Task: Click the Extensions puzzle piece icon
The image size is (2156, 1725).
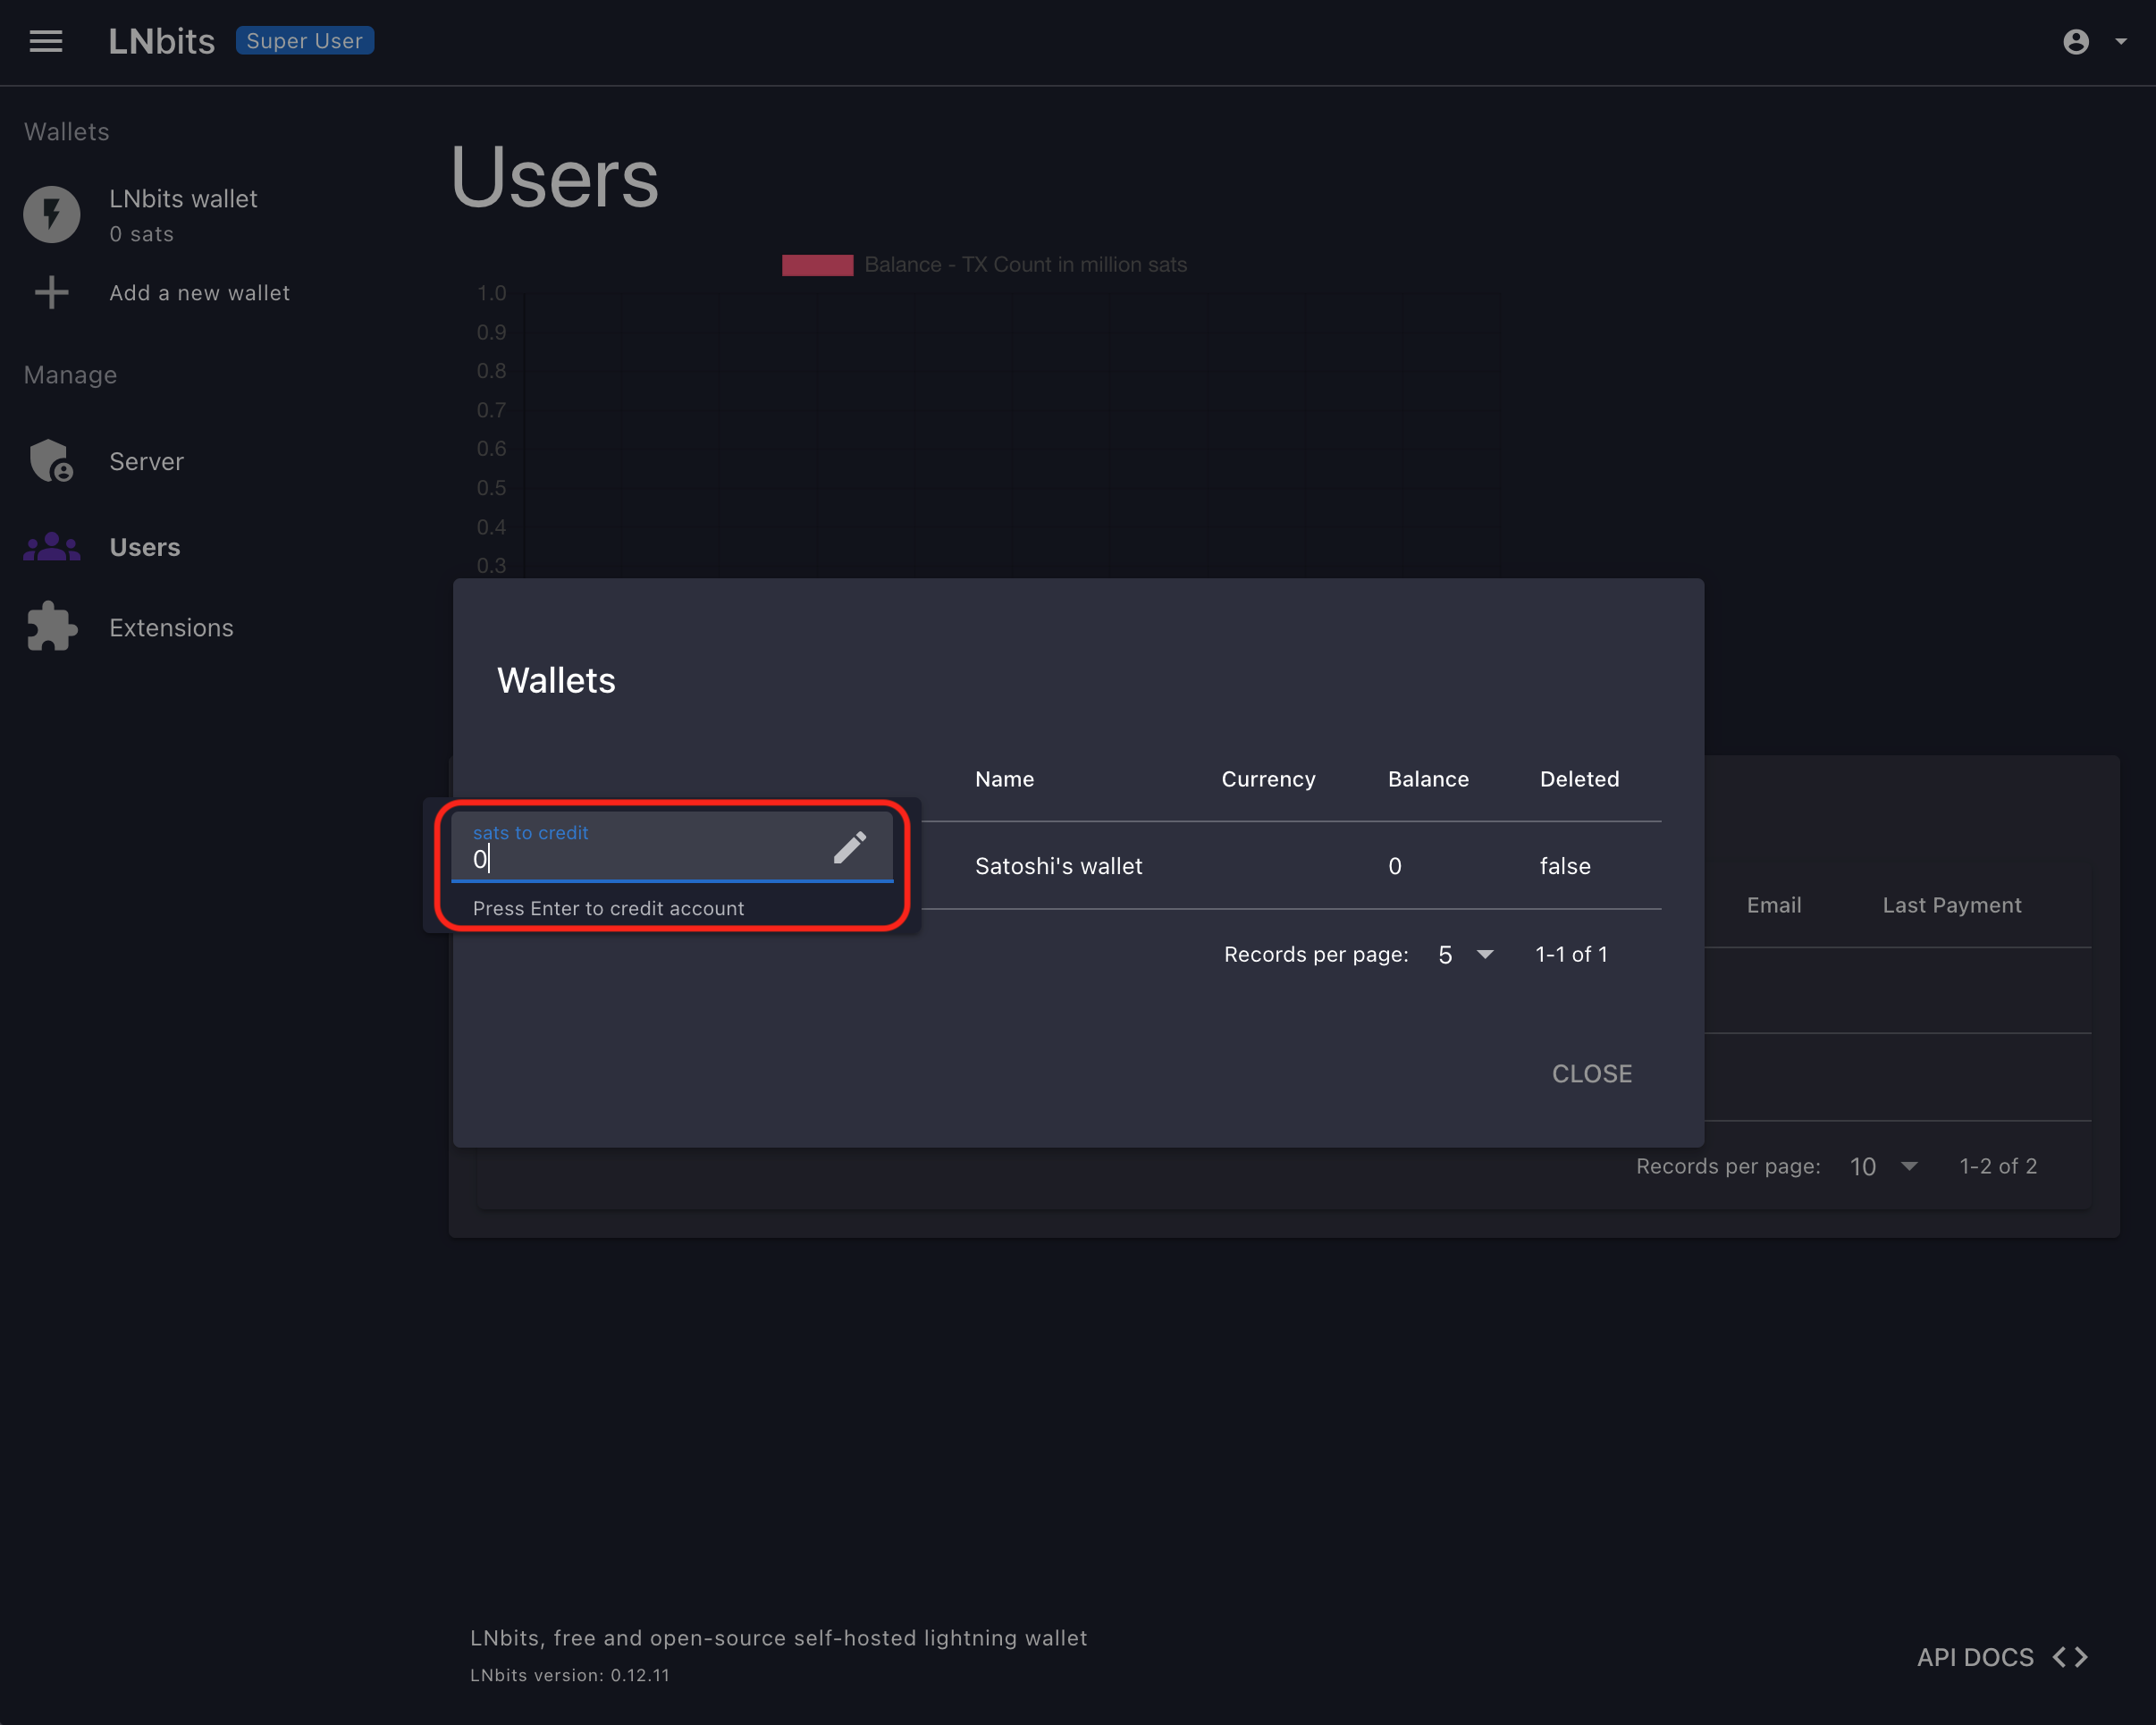Action: click(52, 627)
